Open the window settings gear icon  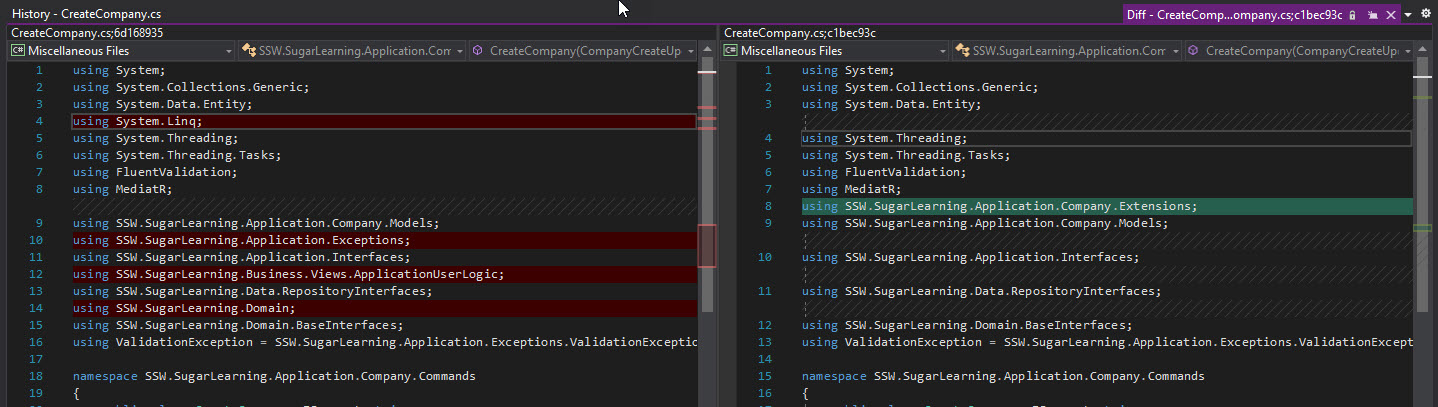pyautogui.click(x=1425, y=15)
